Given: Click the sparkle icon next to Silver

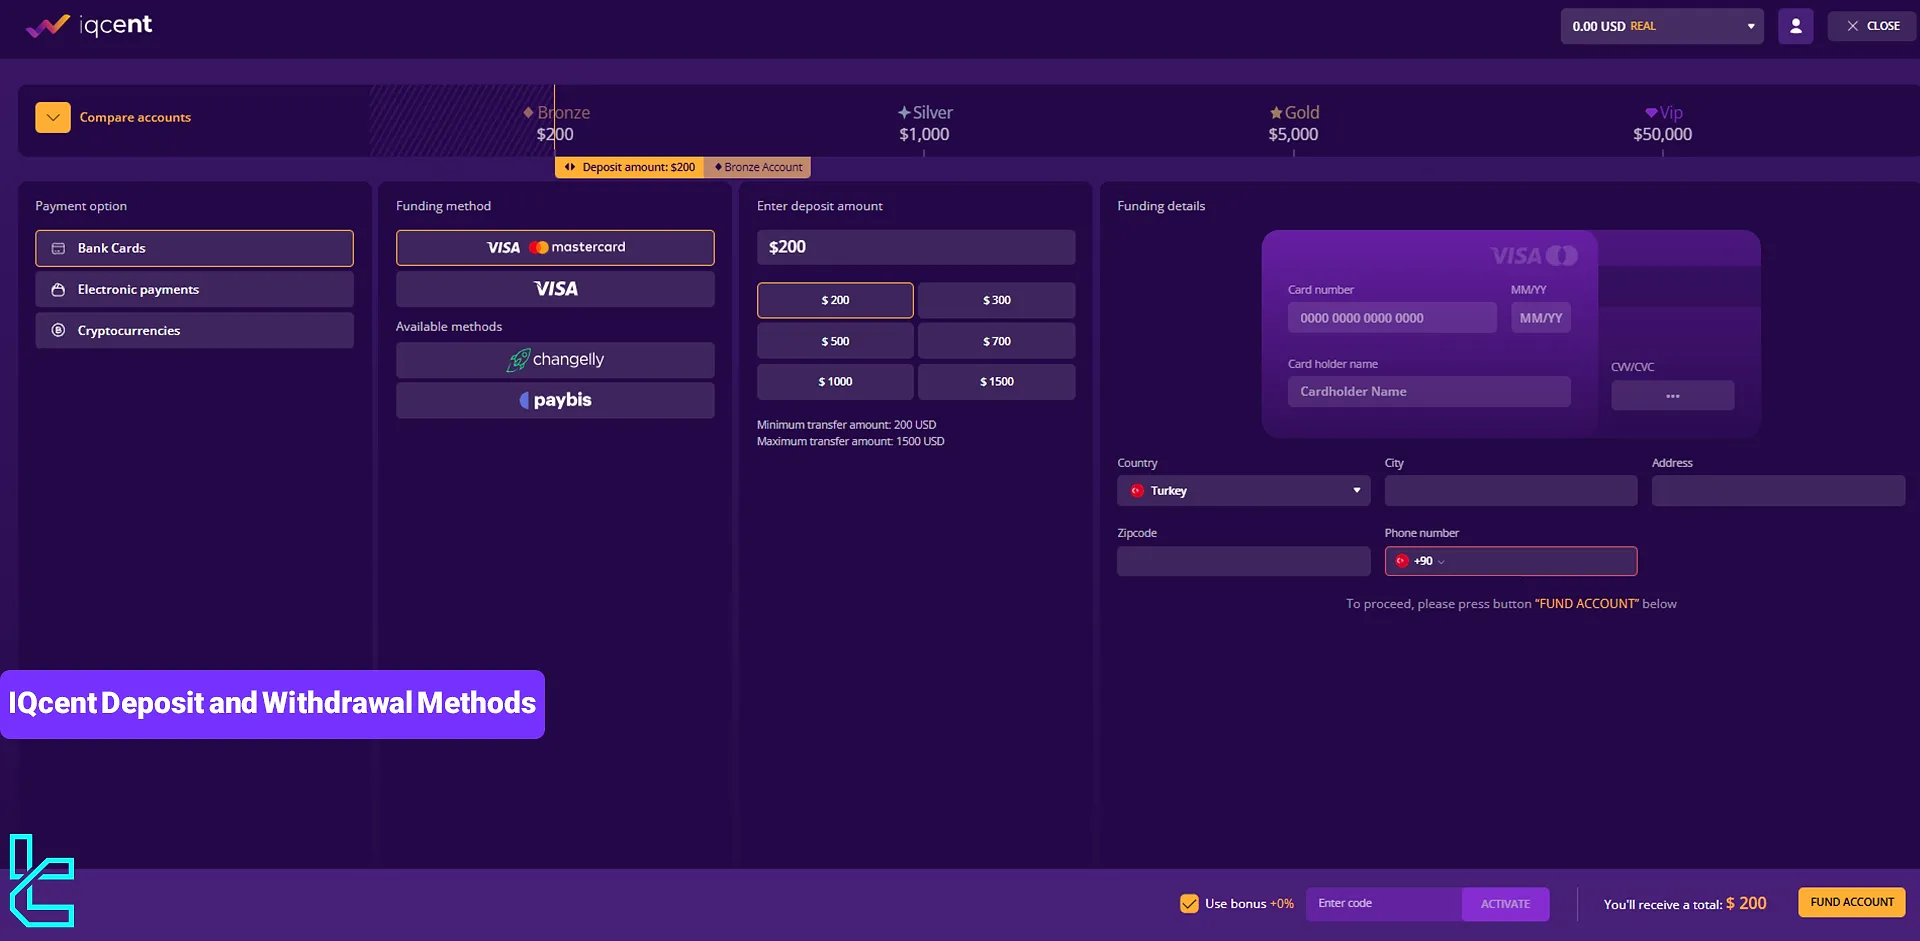Looking at the screenshot, I should (x=904, y=113).
